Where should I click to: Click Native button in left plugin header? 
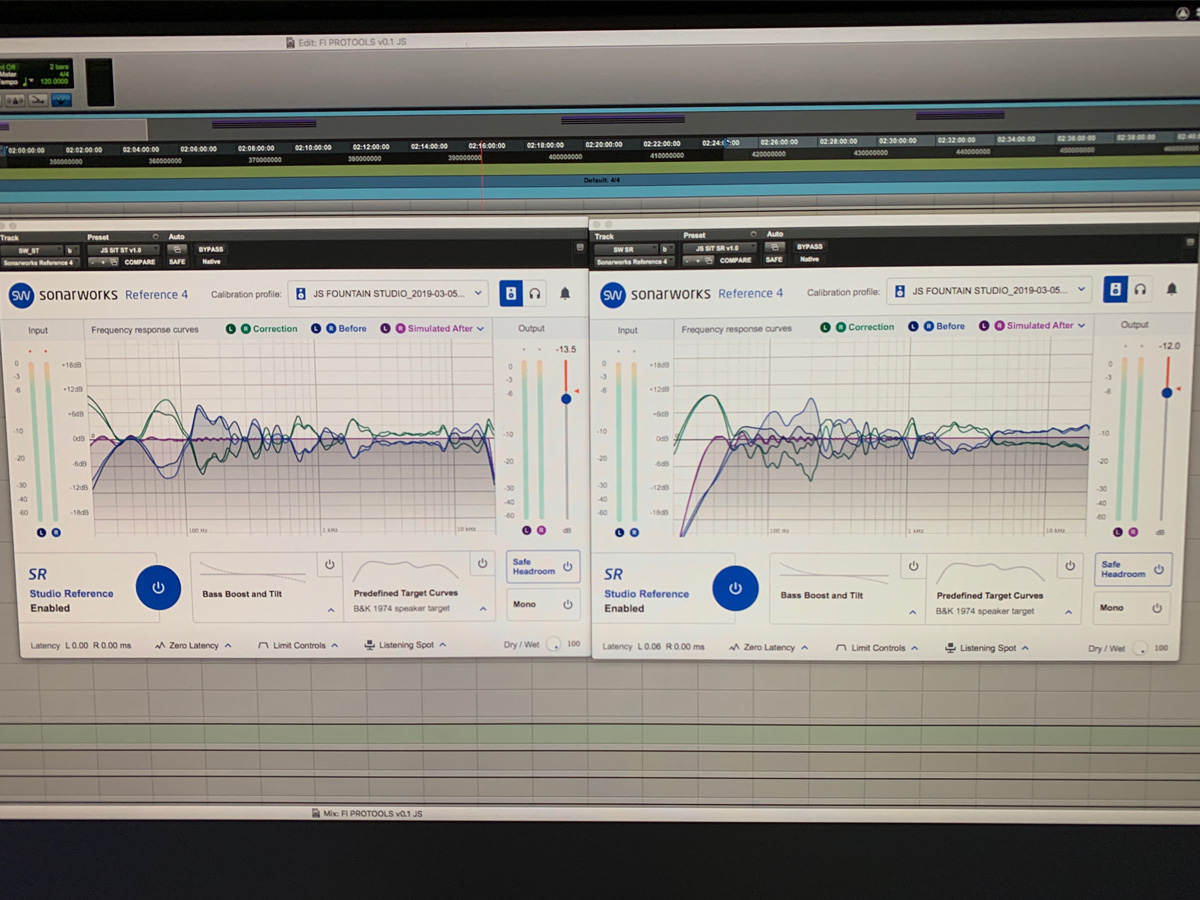[x=210, y=262]
